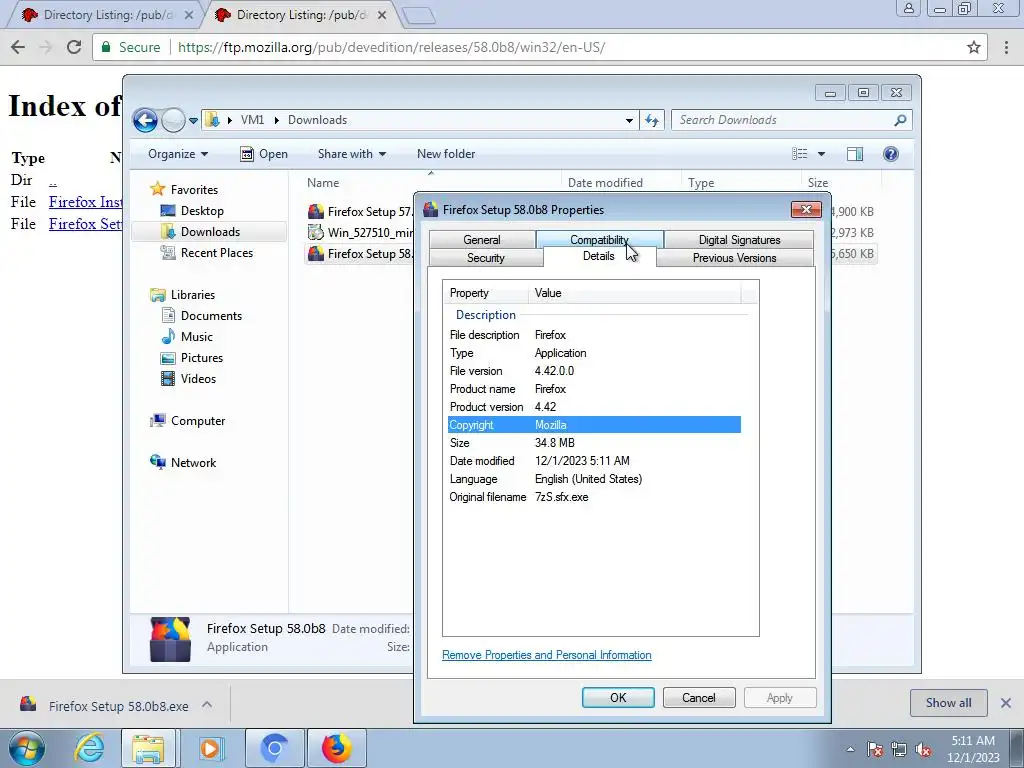Click the magnifier icon in Search Downloads box
This screenshot has height=768, width=1024.
pyautogui.click(x=900, y=120)
